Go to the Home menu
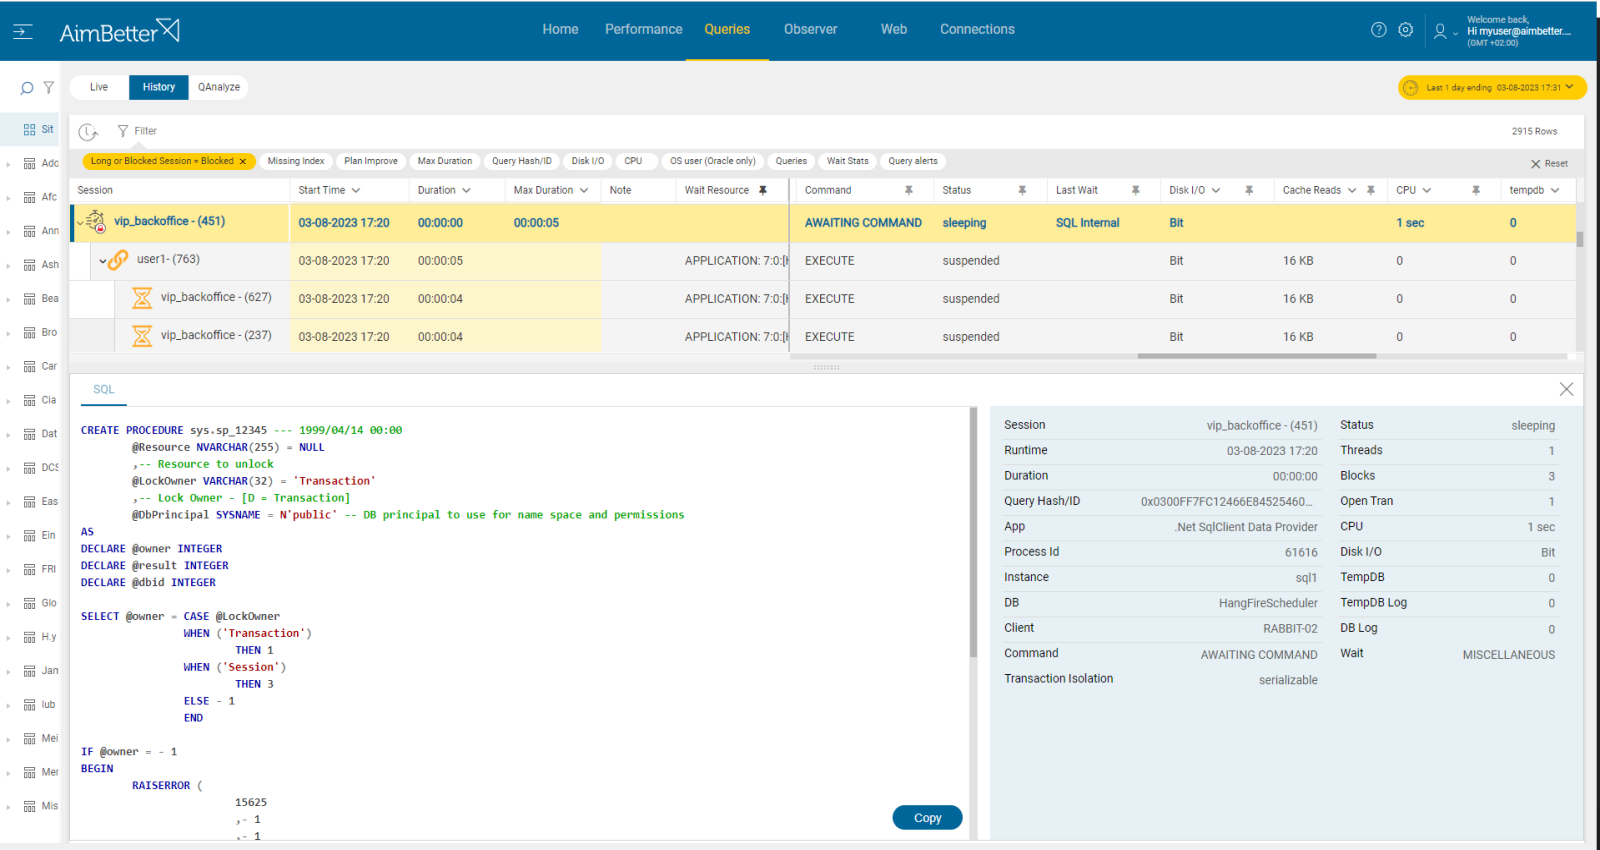Screen dimensions: 1600x850 pos(560,30)
